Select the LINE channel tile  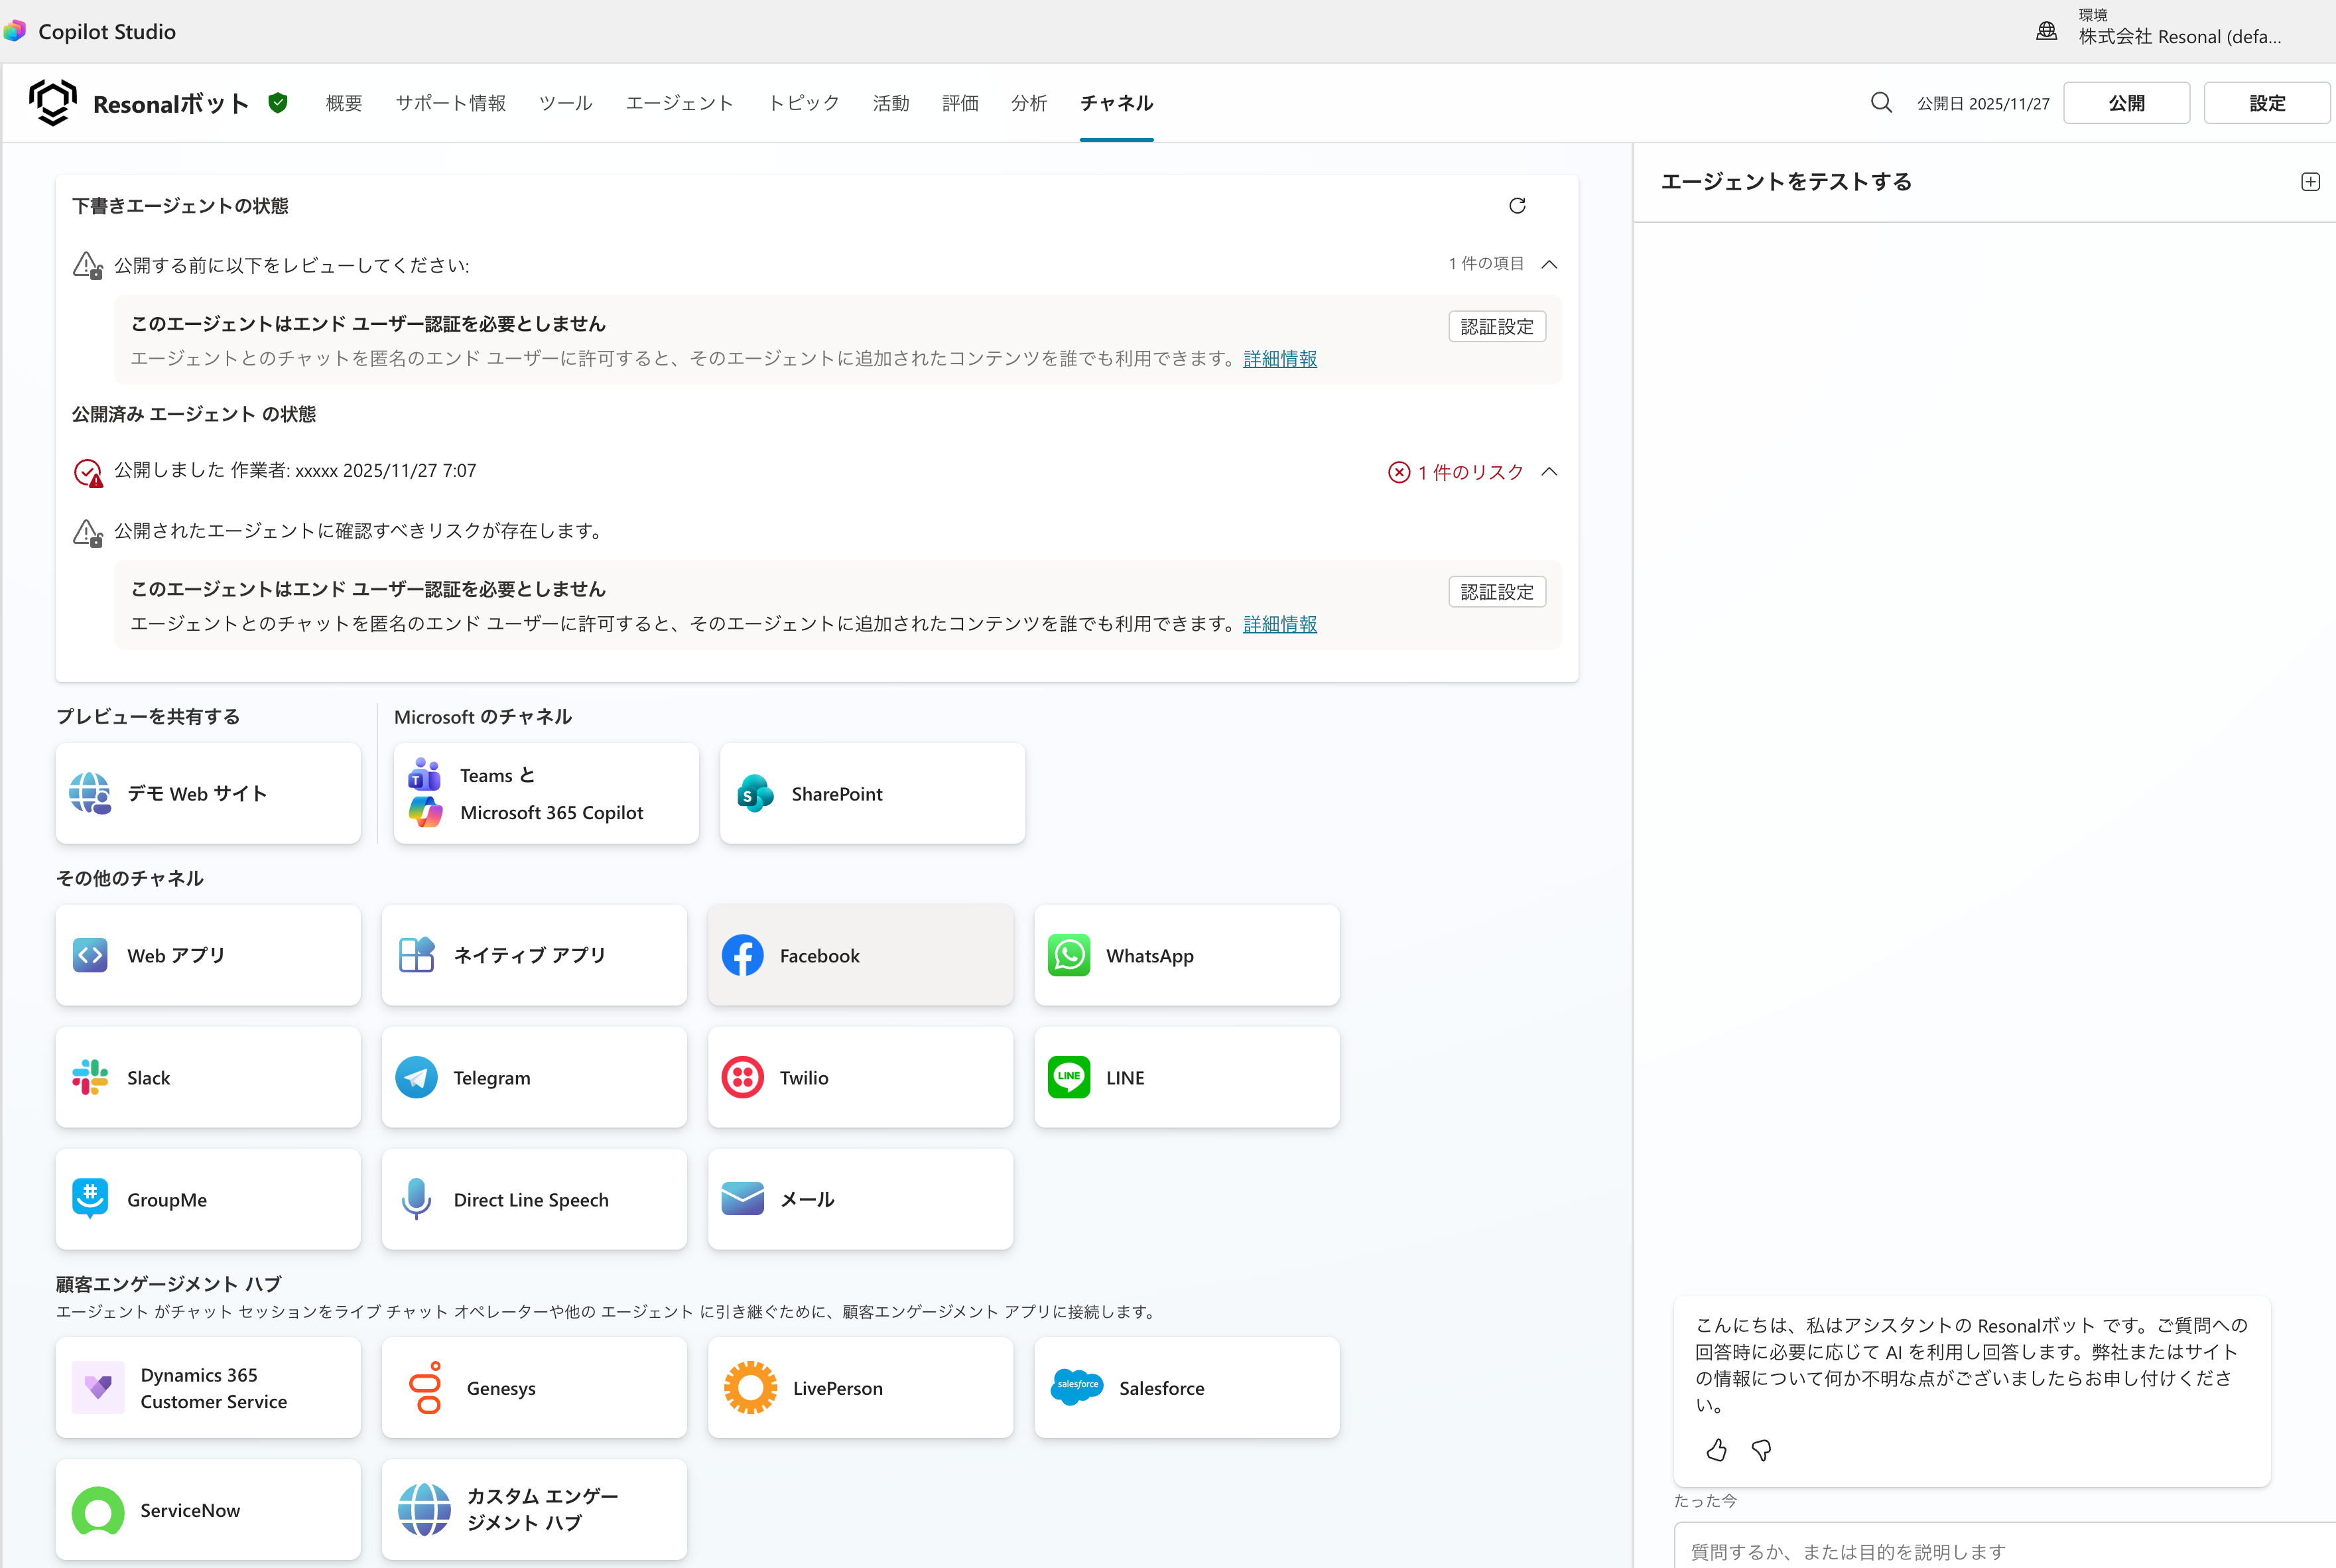coord(1186,1077)
